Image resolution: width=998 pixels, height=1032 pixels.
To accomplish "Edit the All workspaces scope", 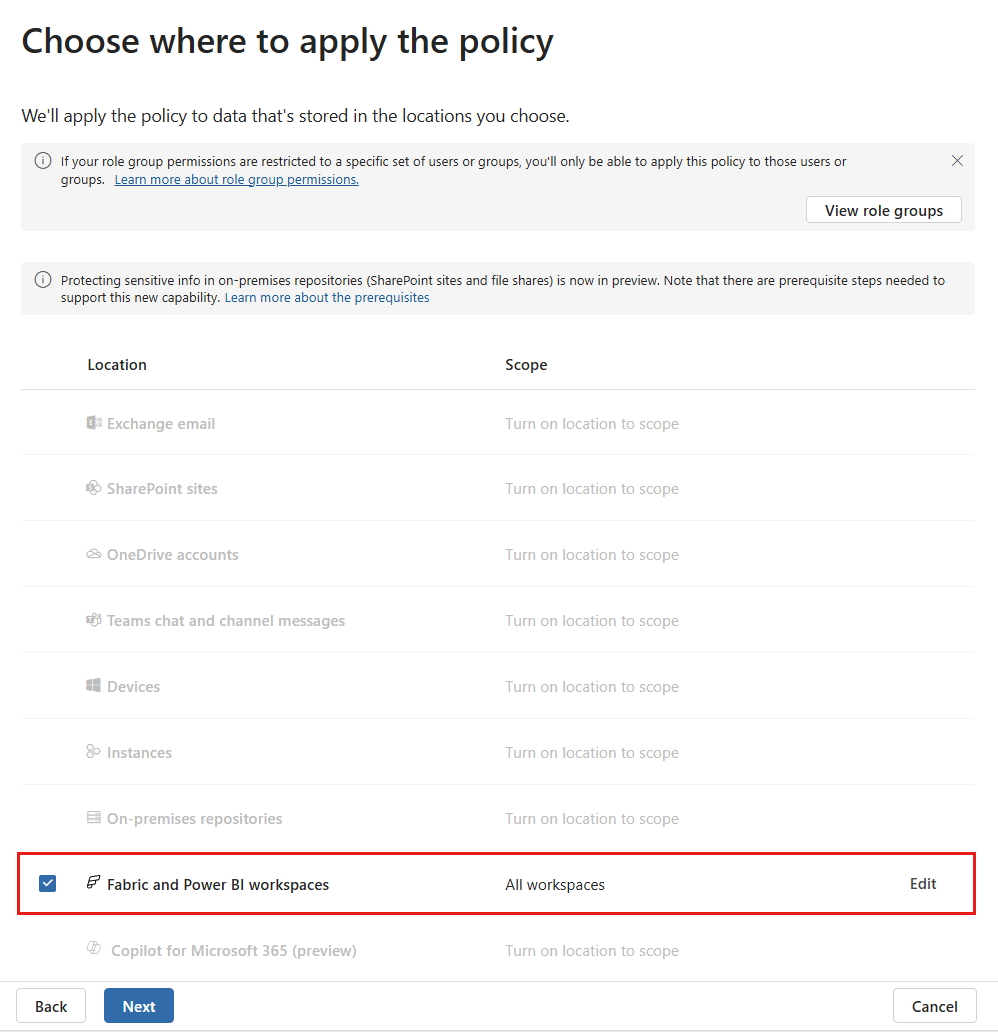I will [922, 884].
